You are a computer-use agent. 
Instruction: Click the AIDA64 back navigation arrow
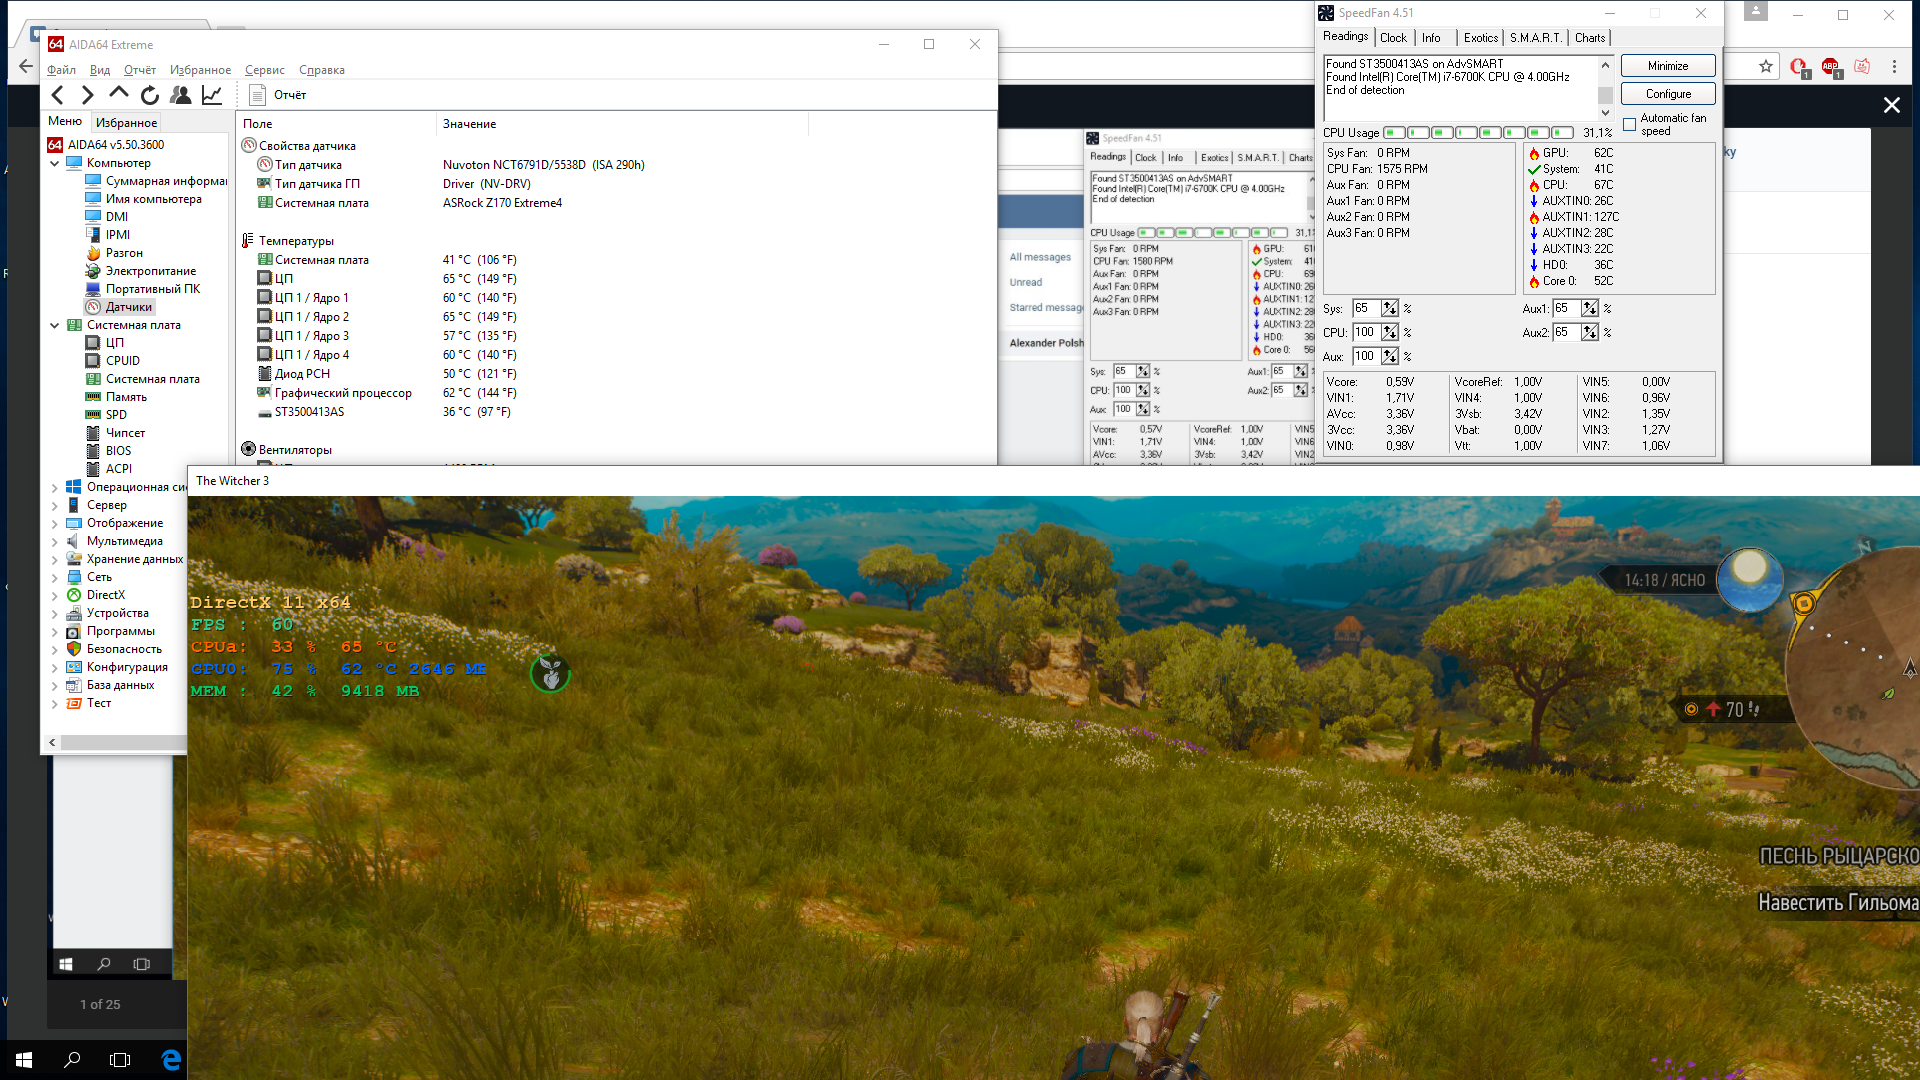[x=58, y=95]
